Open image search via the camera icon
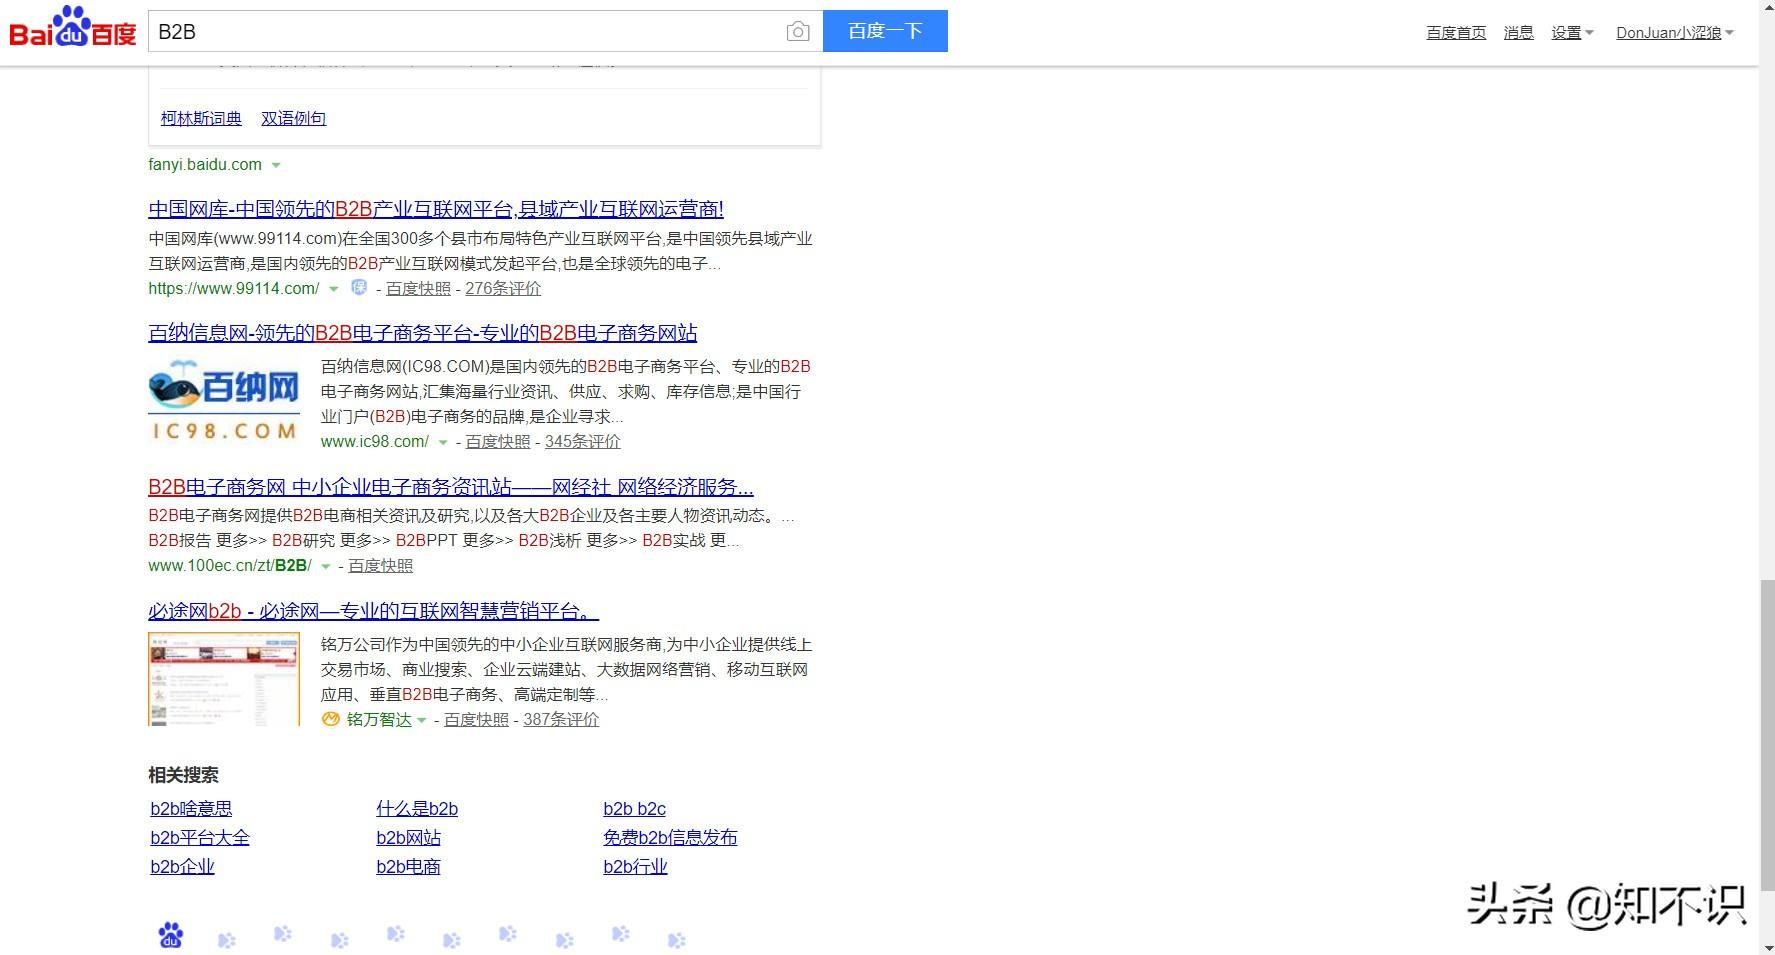Image resolution: width=1775 pixels, height=955 pixels. click(797, 32)
